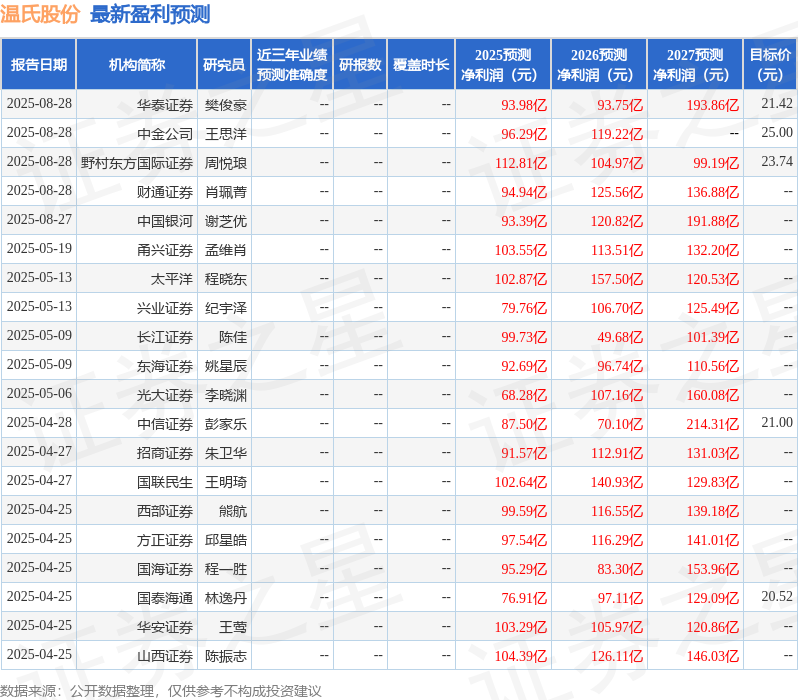The height and width of the screenshot is (700, 798).
Task: Click analyst 邱星皓
Action: click(x=225, y=541)
